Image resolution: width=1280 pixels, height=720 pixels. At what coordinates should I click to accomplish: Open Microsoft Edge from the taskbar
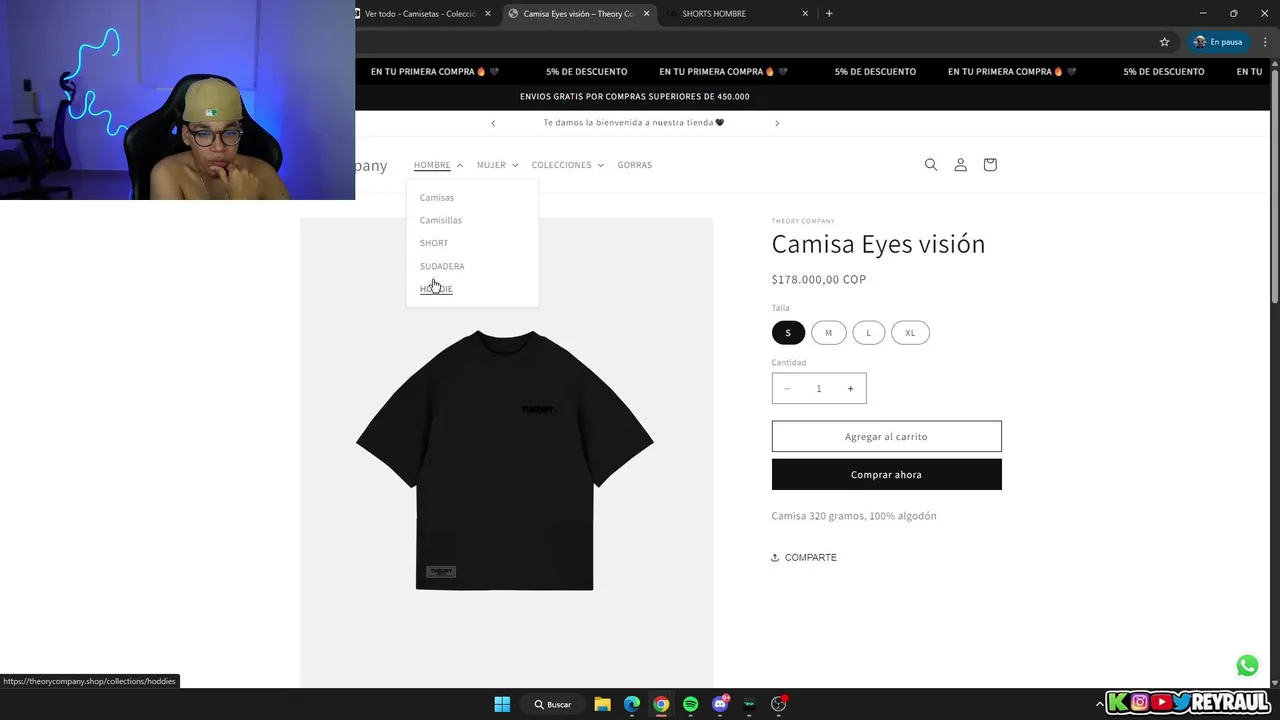coord(632,704)
